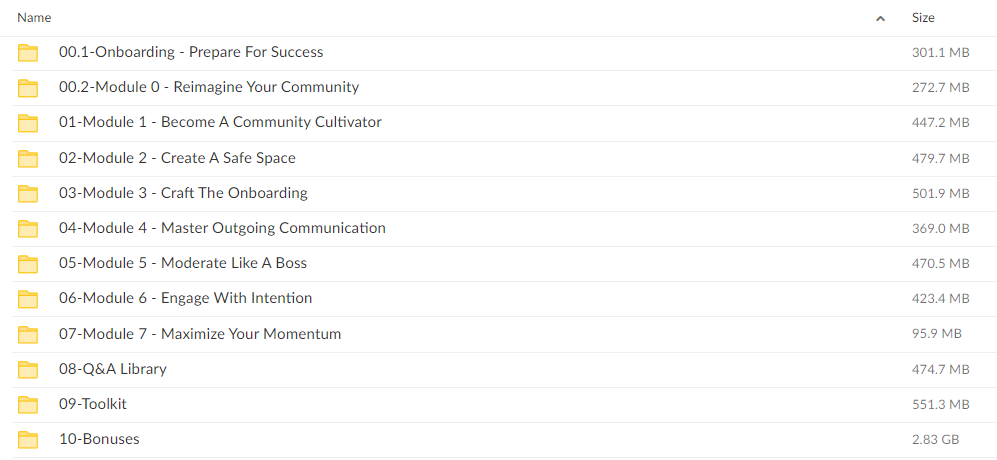Sort files by the Name column
The height and width of the screenshot is (460, 997).
pyautogui.click(x=34, y=18)
